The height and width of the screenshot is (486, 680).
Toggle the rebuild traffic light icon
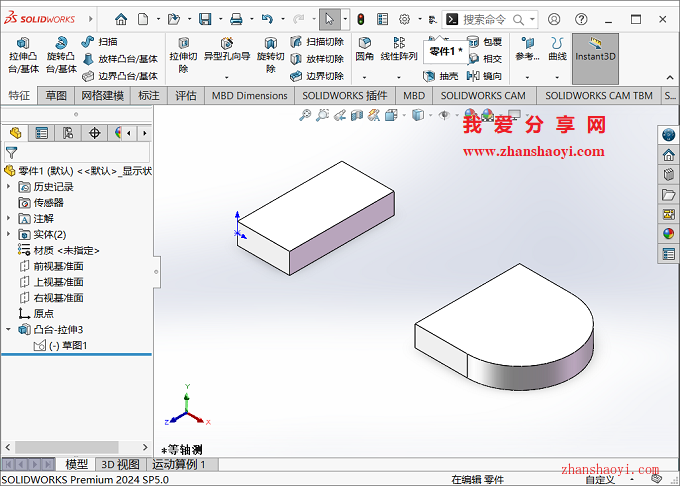pos(360,19)
